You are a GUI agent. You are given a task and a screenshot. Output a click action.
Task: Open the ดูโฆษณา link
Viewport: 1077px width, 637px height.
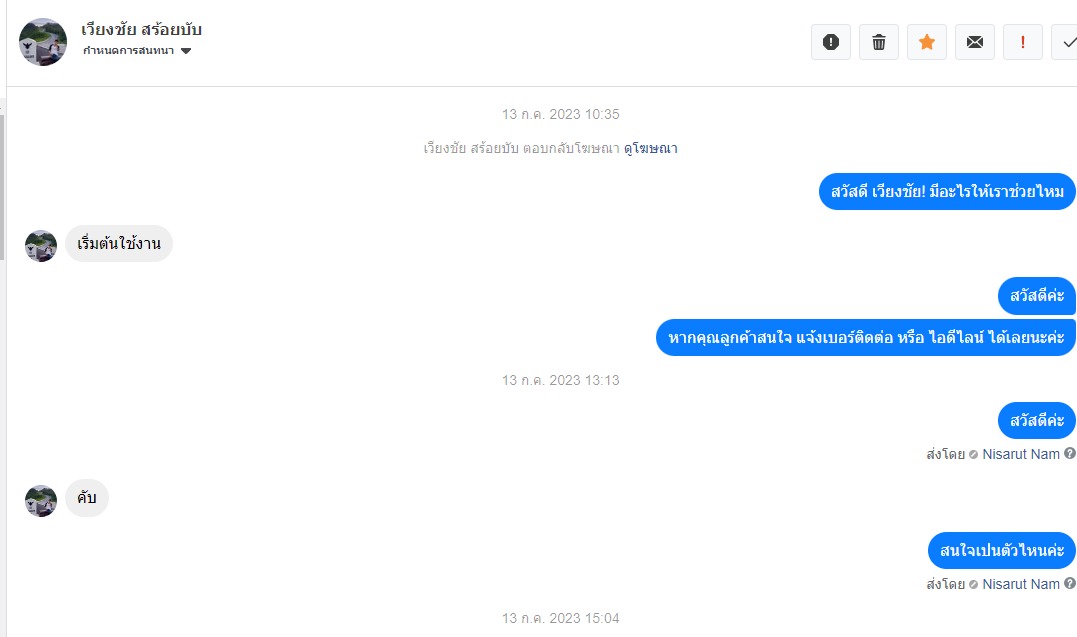pyautogui.click(x=650, y=148)
